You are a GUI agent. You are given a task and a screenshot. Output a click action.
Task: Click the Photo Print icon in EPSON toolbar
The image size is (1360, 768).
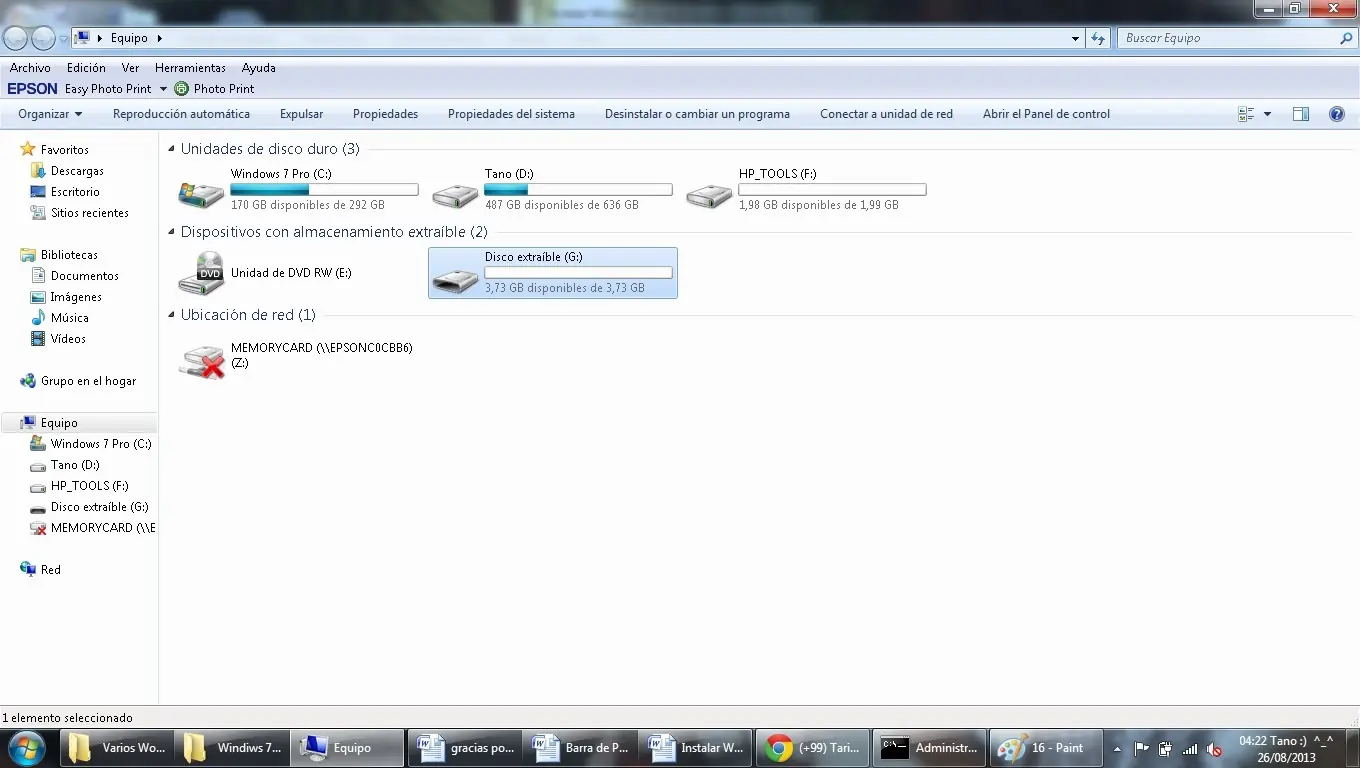tap(181, 88)
